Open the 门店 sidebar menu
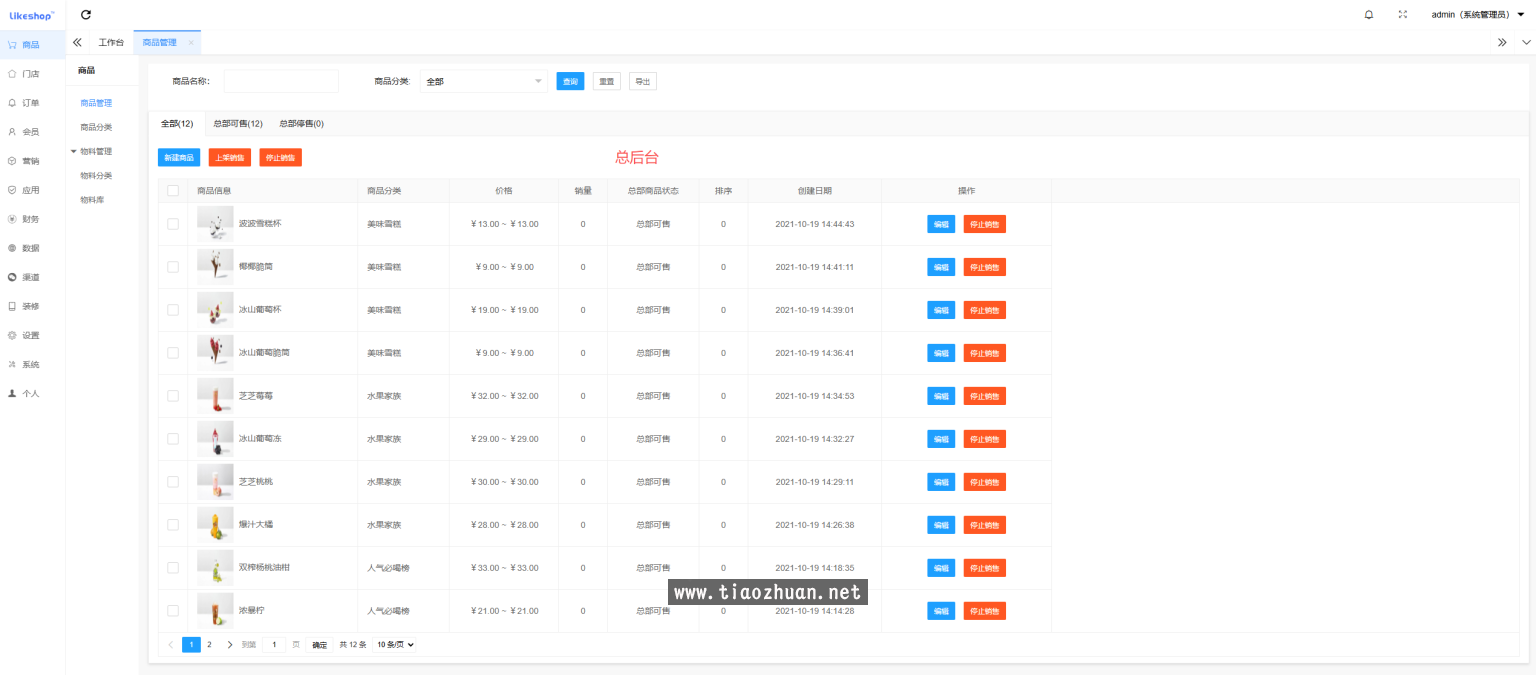The image size is (1536, 675). (32, 74)
